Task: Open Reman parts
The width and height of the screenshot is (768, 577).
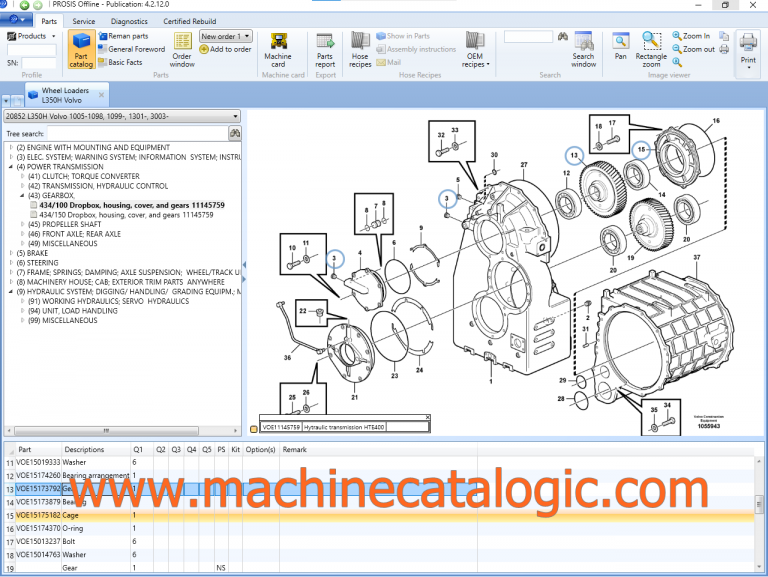Action: [123, 36]
